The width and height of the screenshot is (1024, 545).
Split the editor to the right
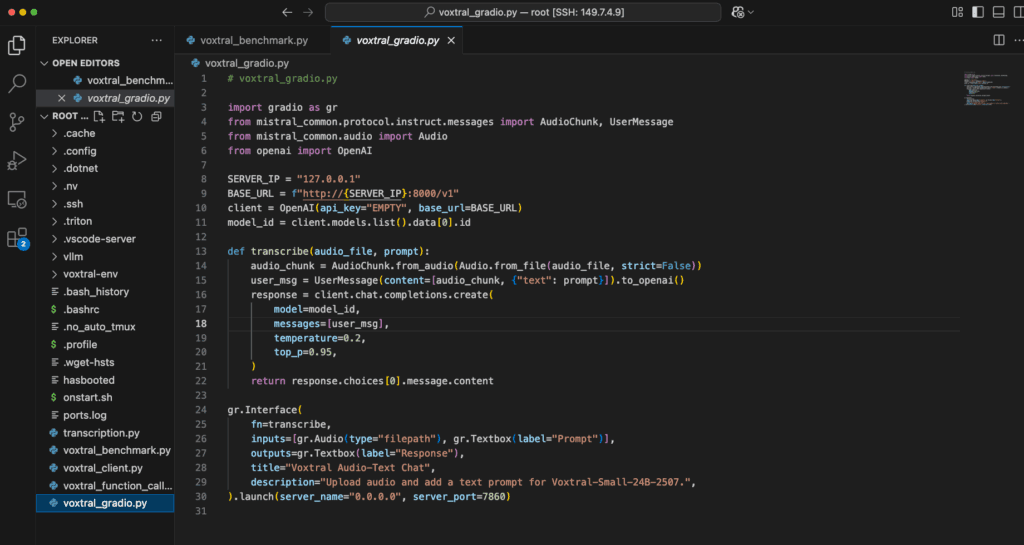999,40
